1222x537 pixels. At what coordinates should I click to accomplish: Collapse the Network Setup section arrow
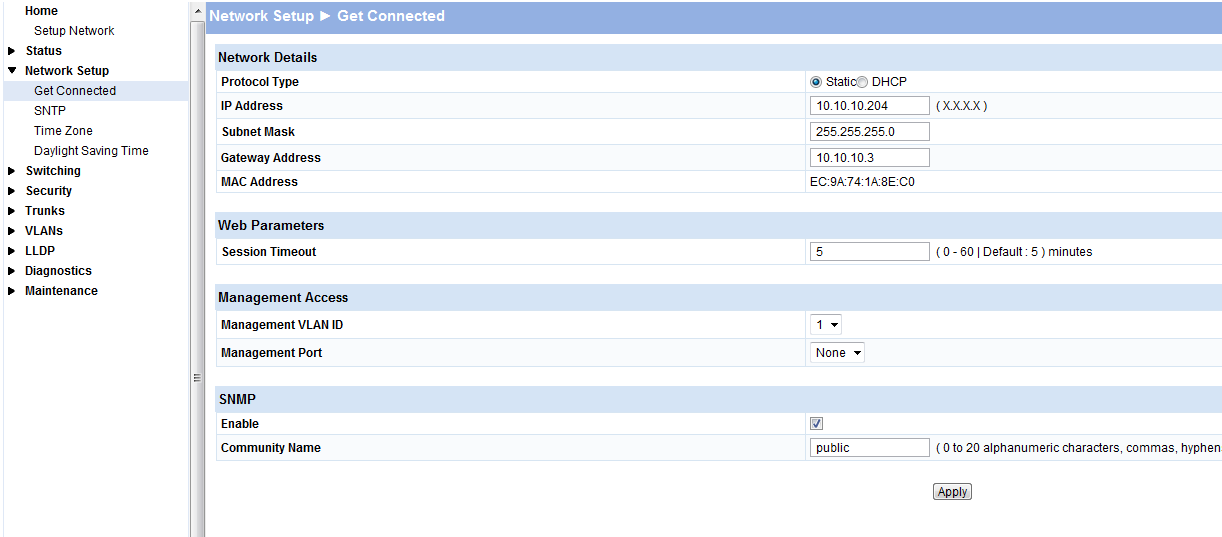point(12,71)
